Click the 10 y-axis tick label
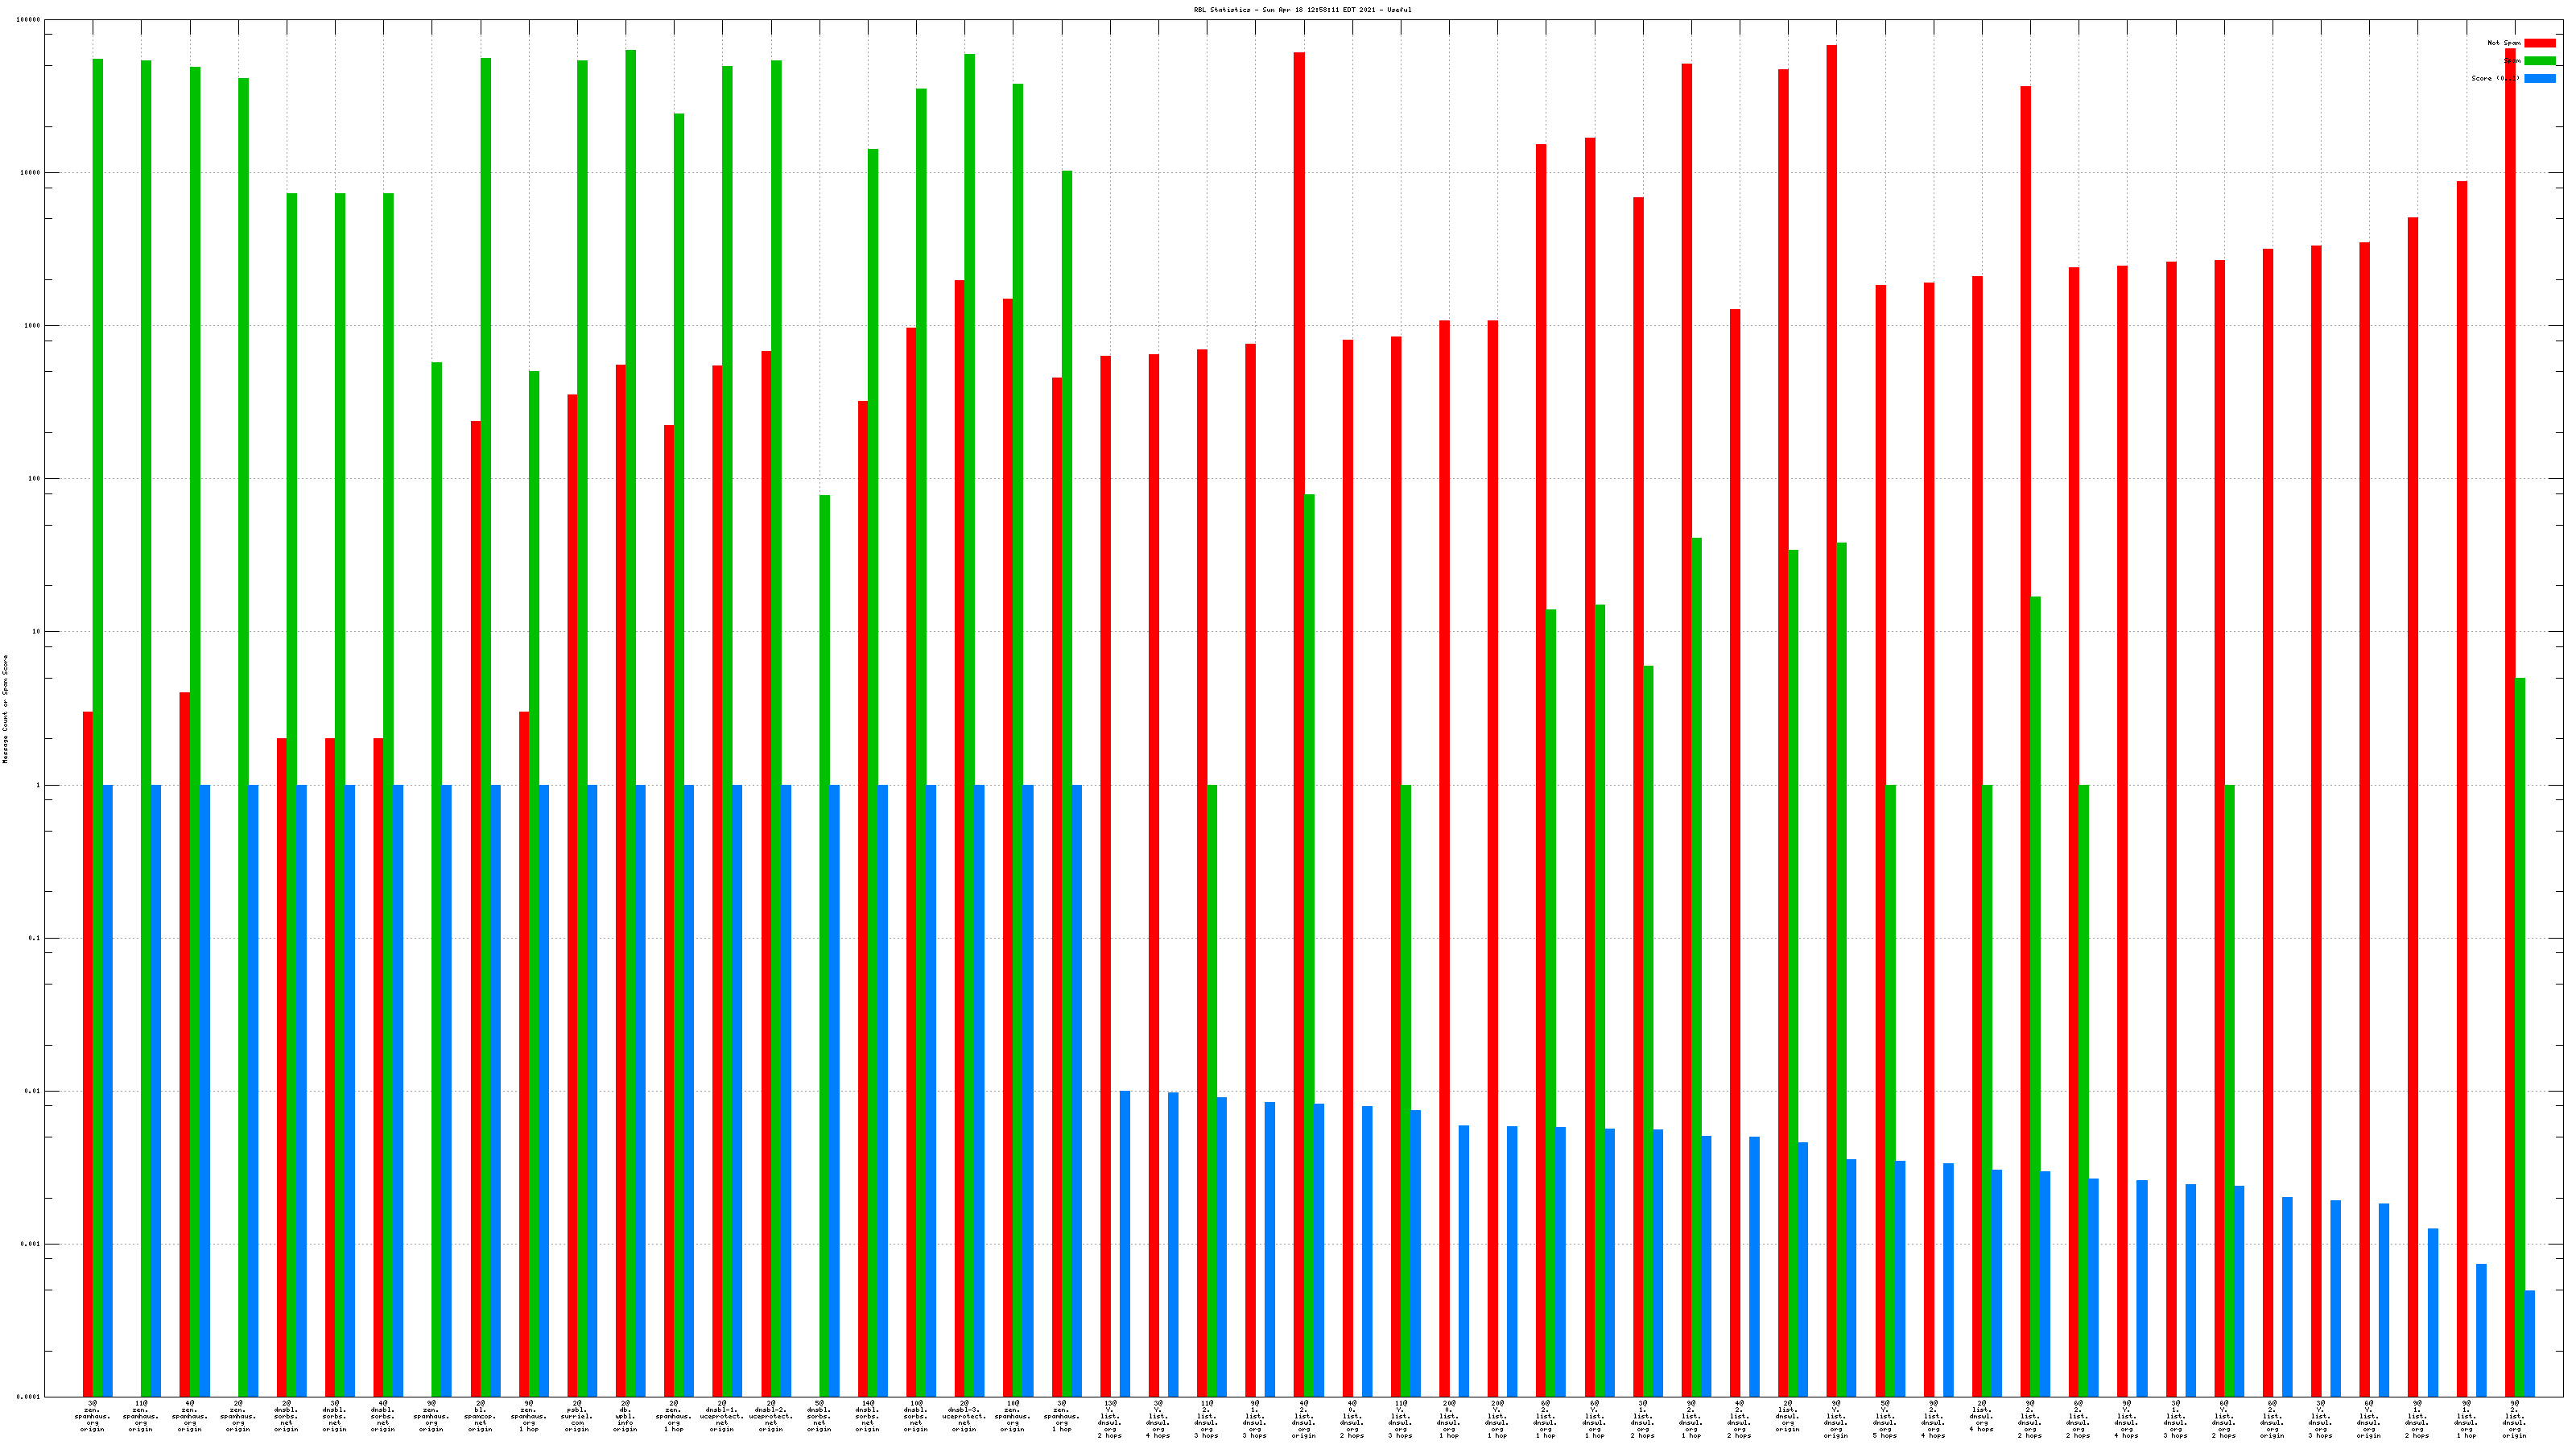2576x1449 pixels. point(36,632)
